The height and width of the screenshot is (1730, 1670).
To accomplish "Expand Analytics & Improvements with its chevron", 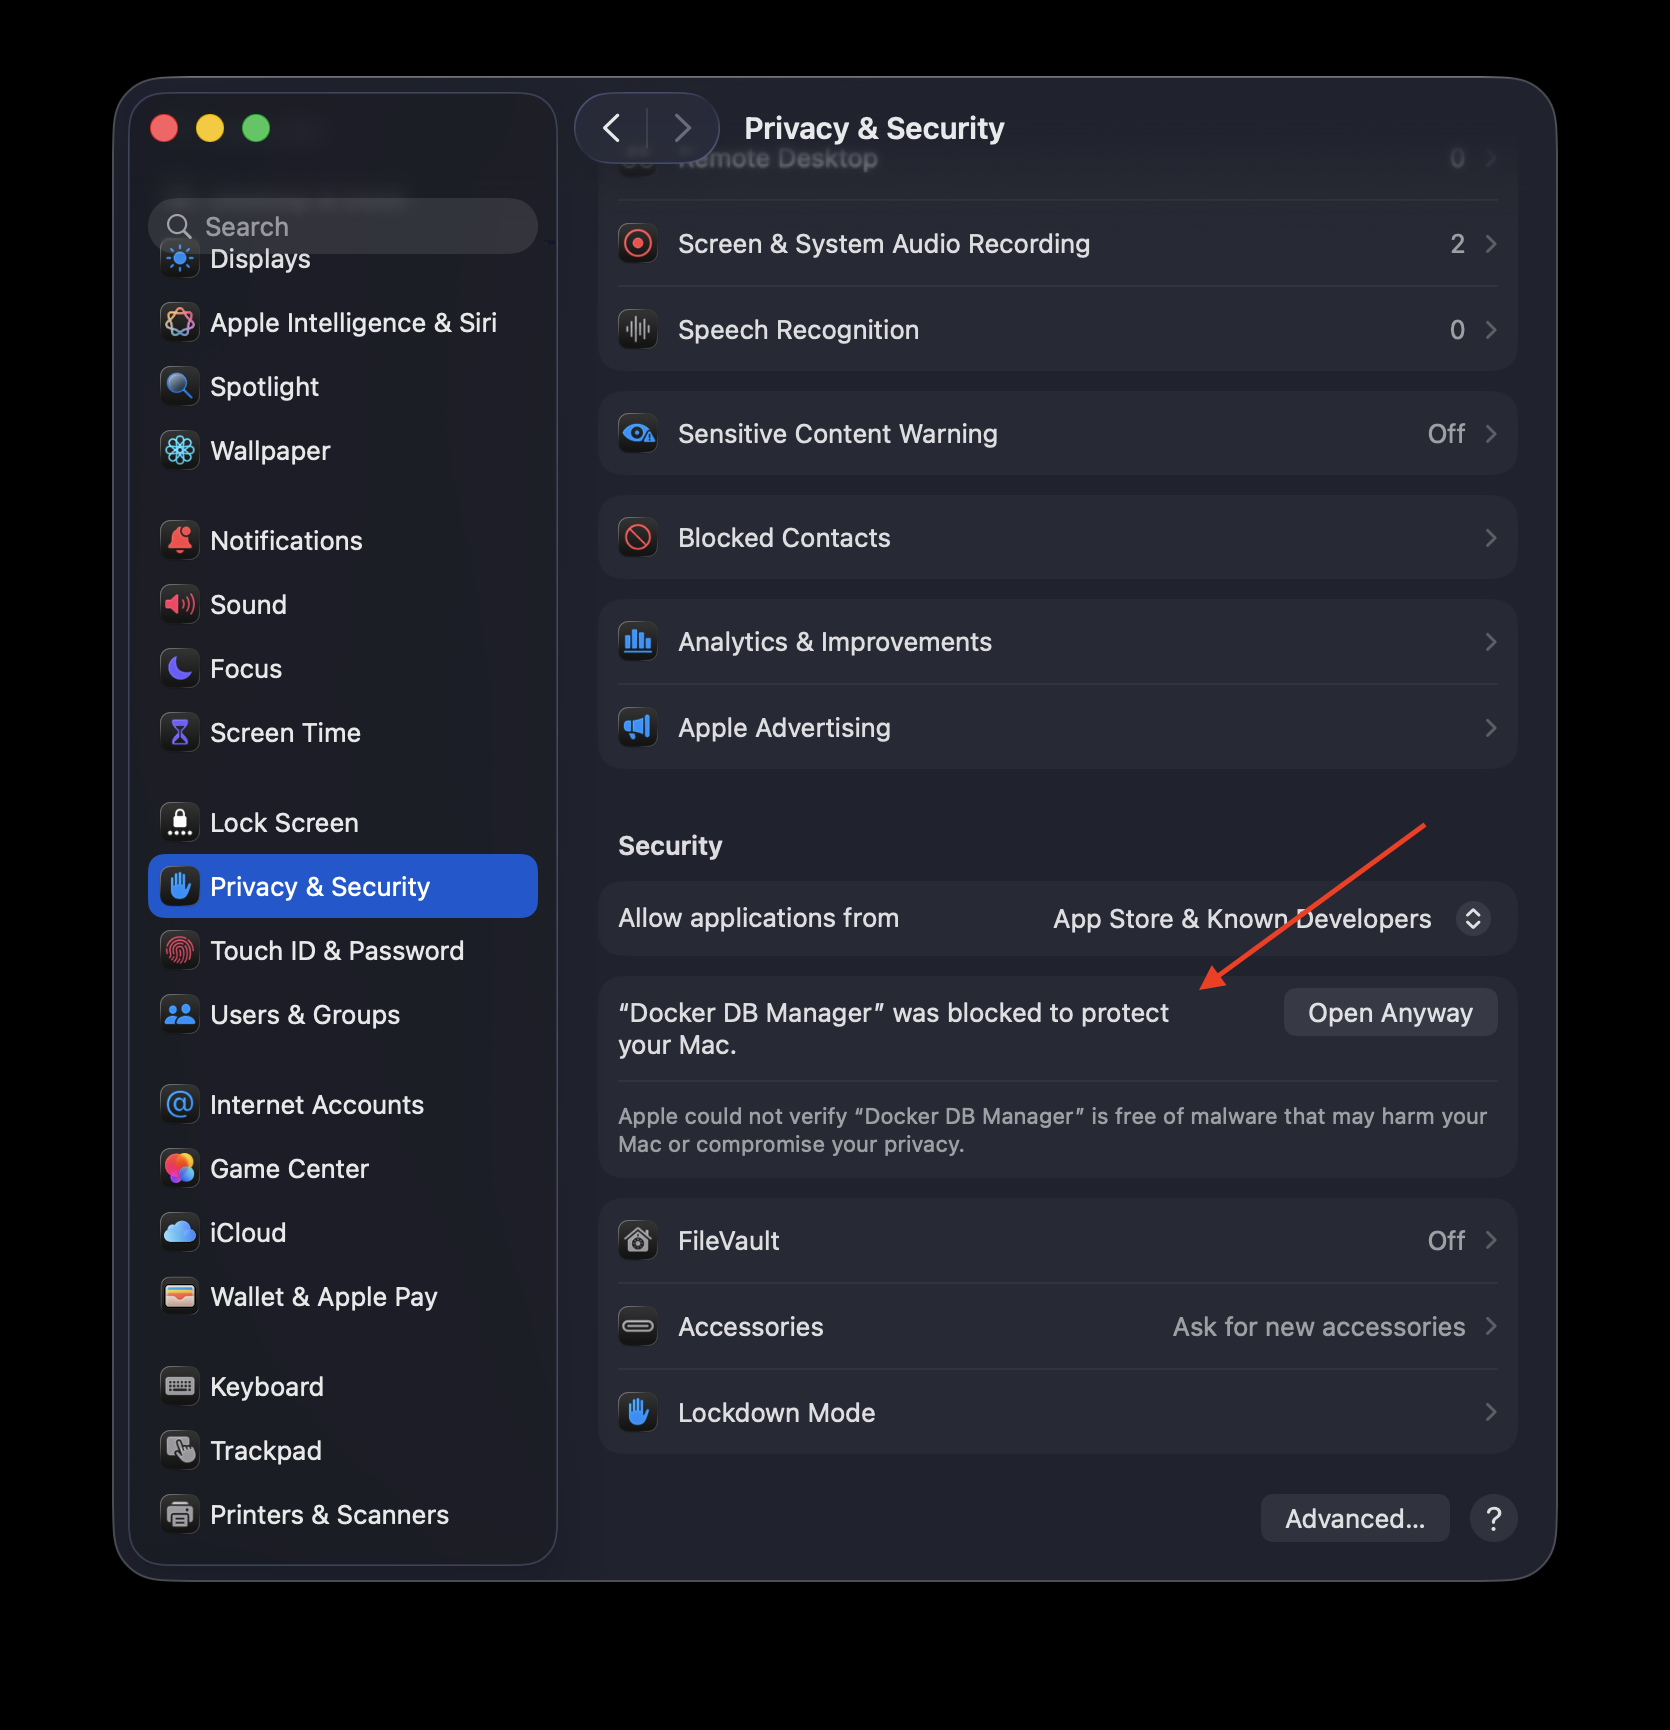I will coord(1490,641).
